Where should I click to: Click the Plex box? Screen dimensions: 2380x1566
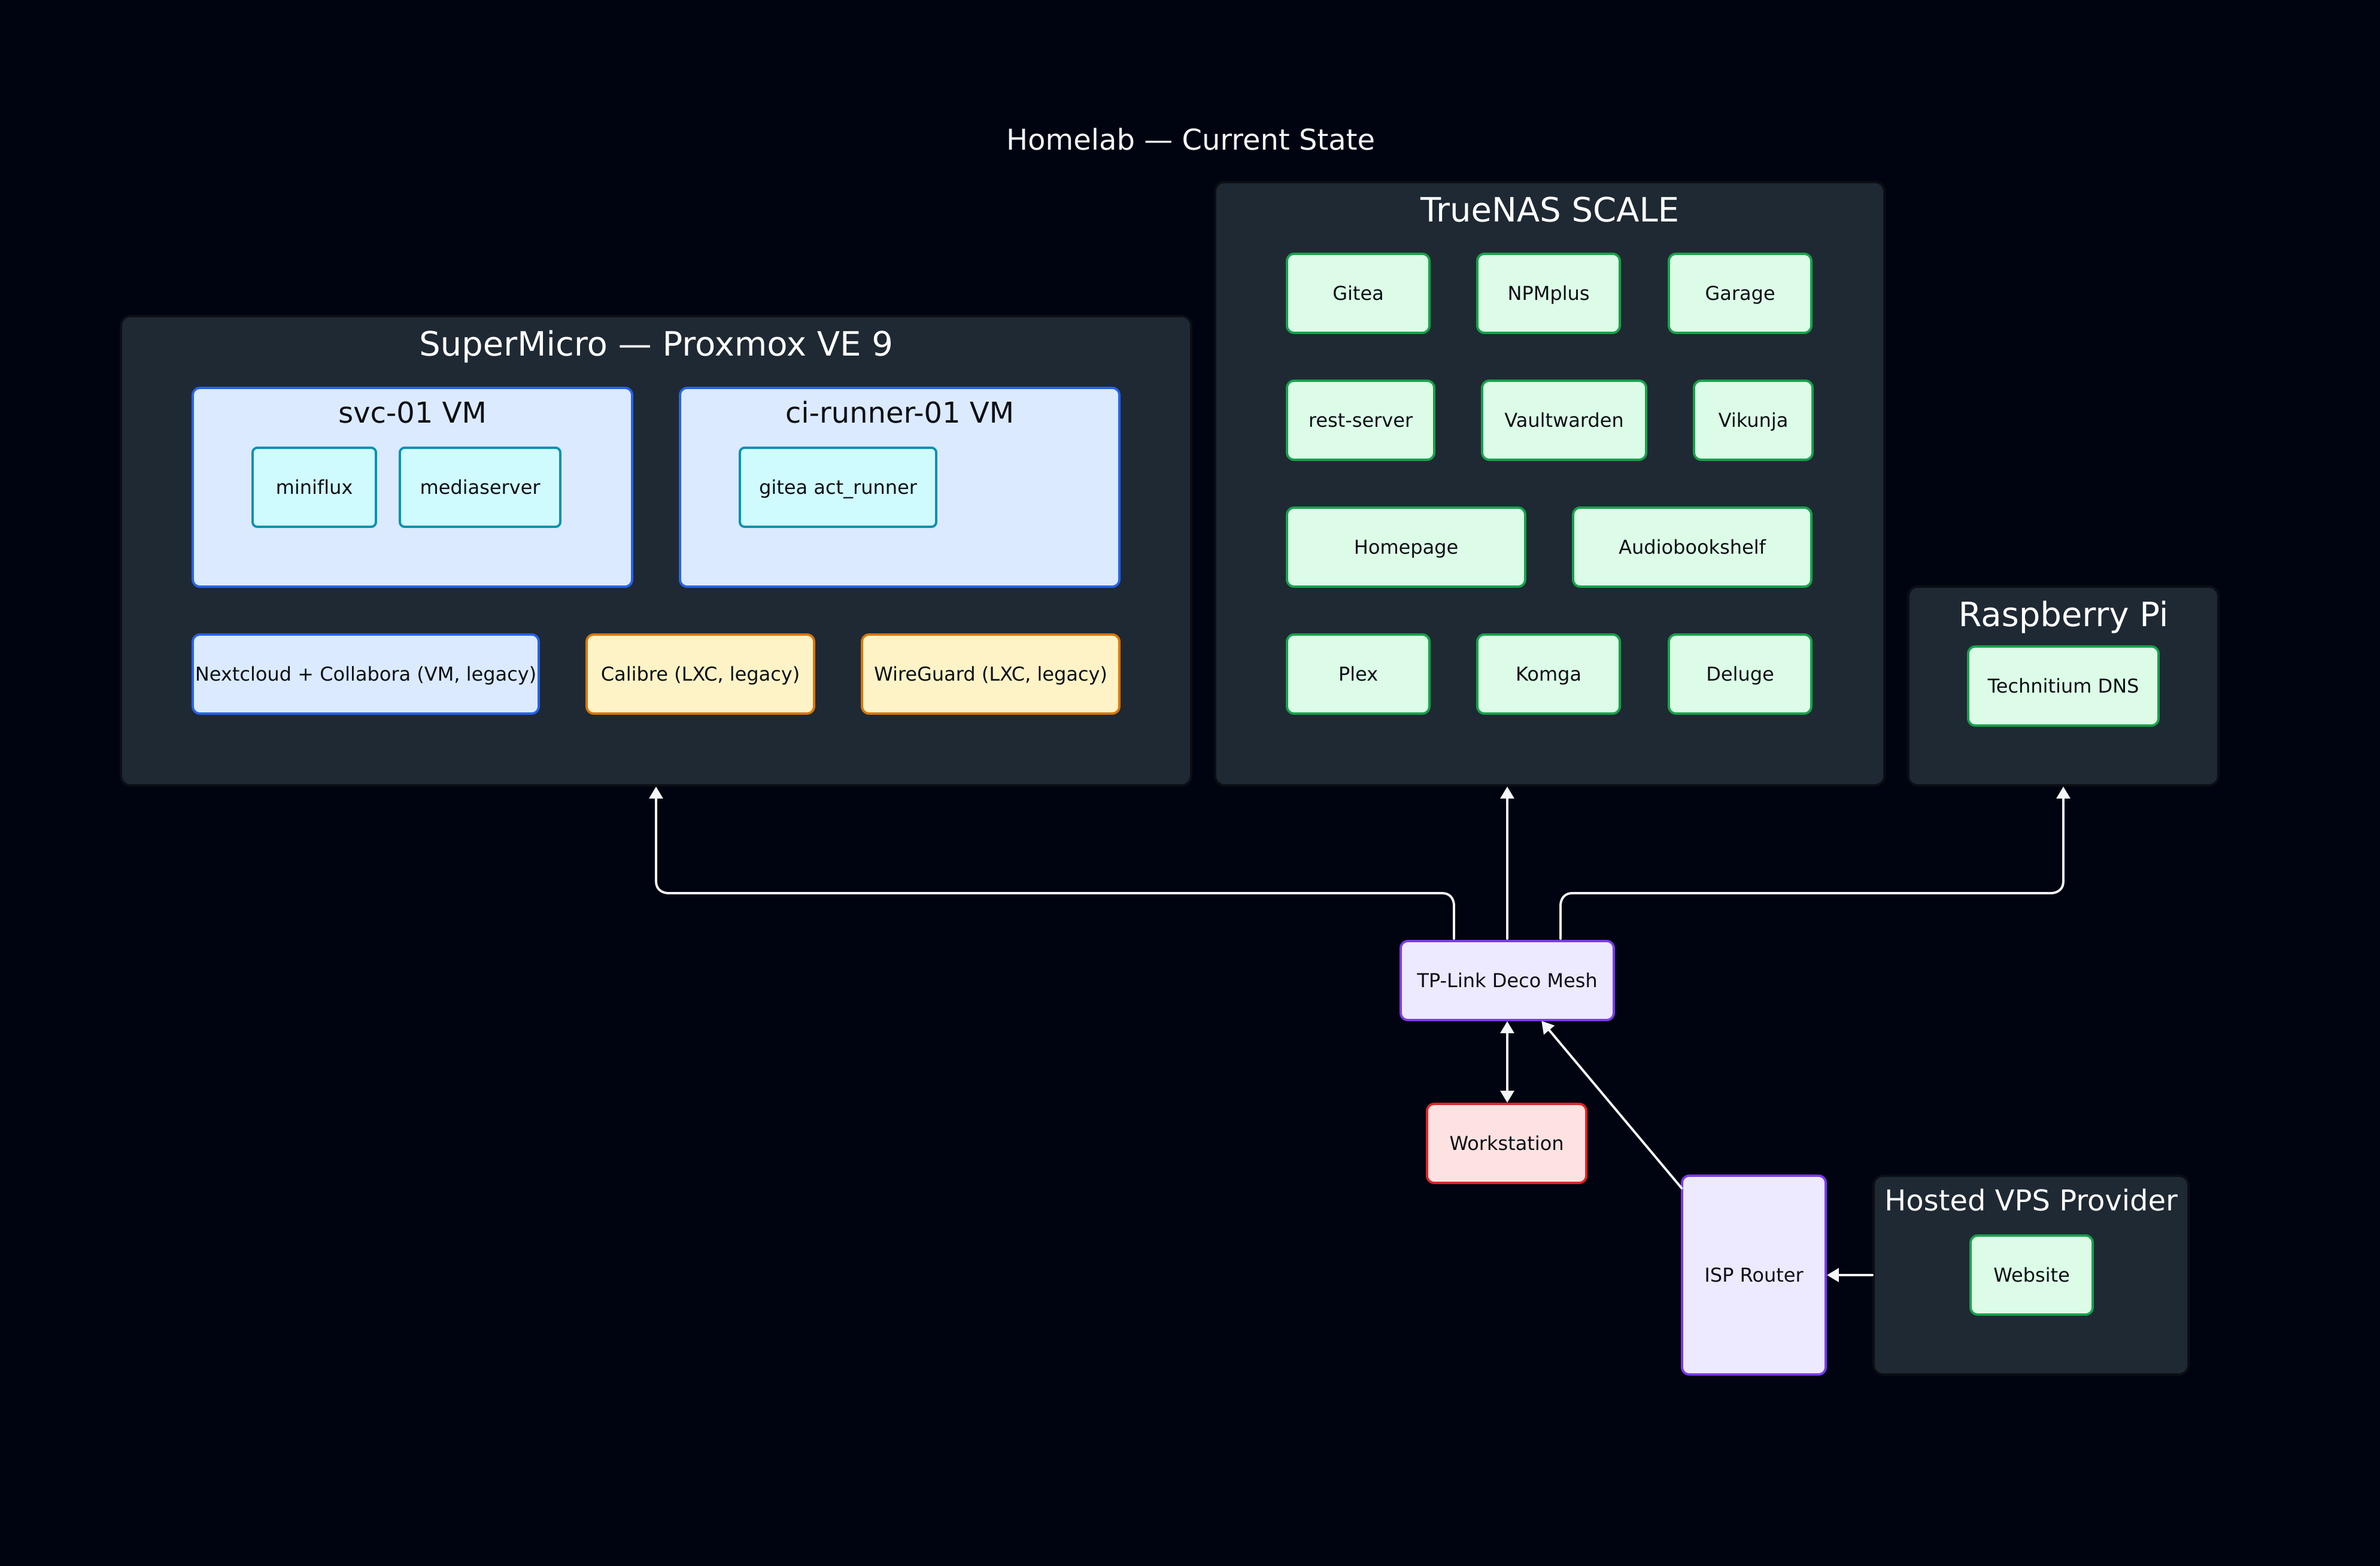coord(1358,674)
